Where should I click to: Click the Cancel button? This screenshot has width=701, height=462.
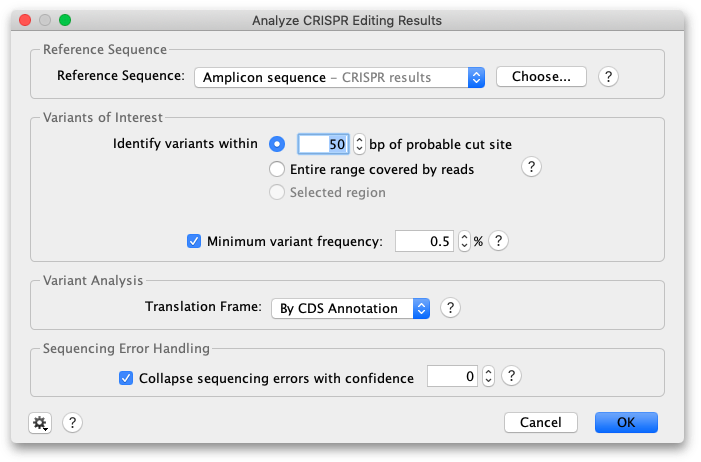point(541,422)
